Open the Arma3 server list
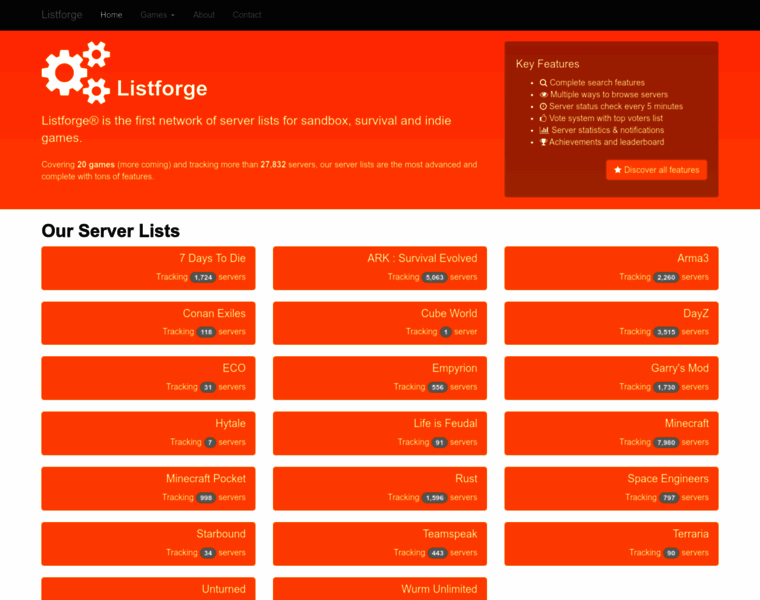760x600 pixels. pyautogui.click(x=611, y=268)
